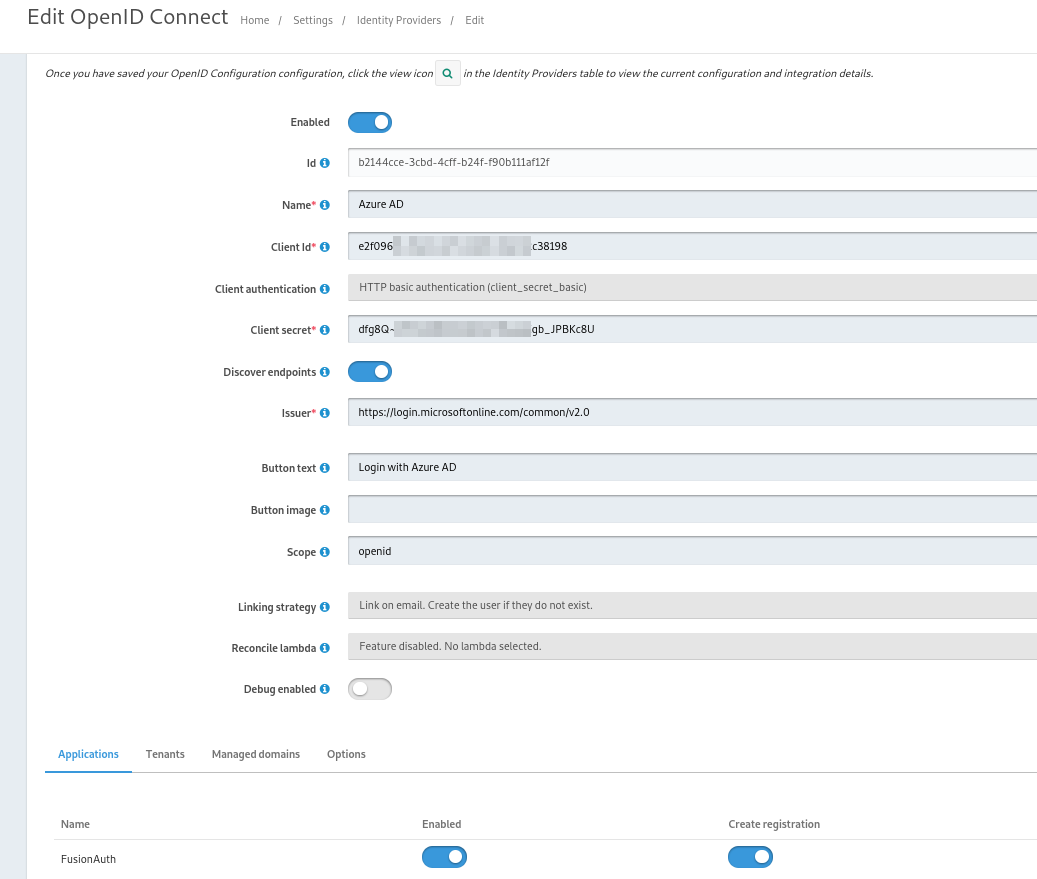Show help for the Client Id field

325,247
